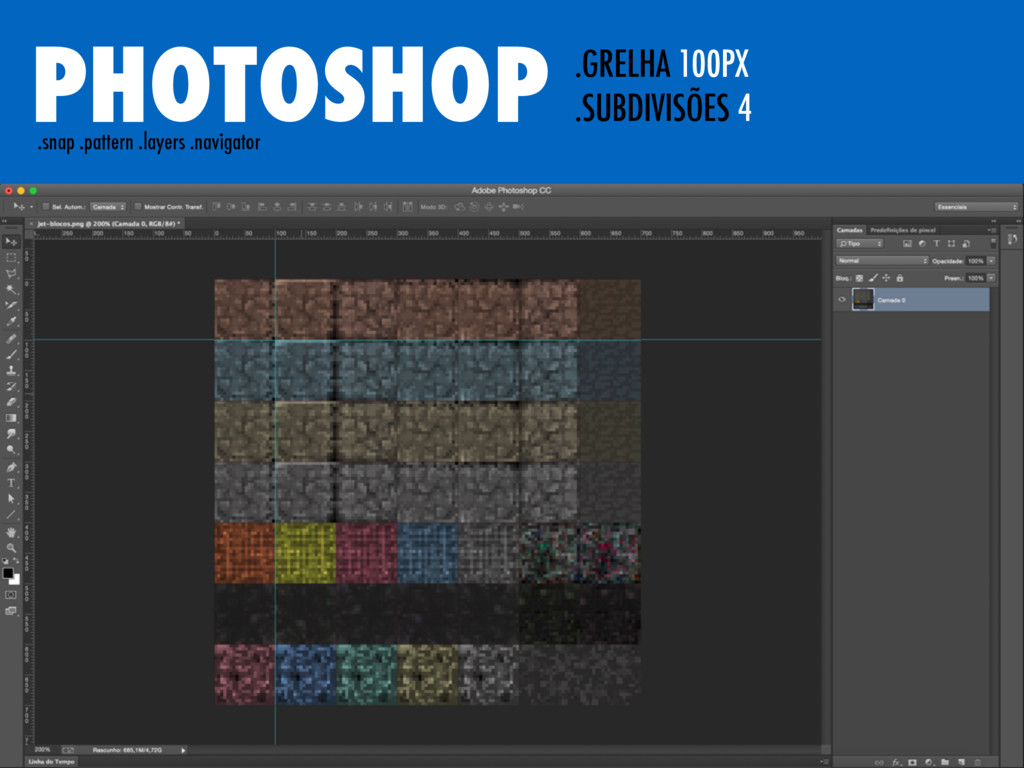Select the Path Selection tool
Viewport: 1024px width, 768px height.
click(11, 500)
